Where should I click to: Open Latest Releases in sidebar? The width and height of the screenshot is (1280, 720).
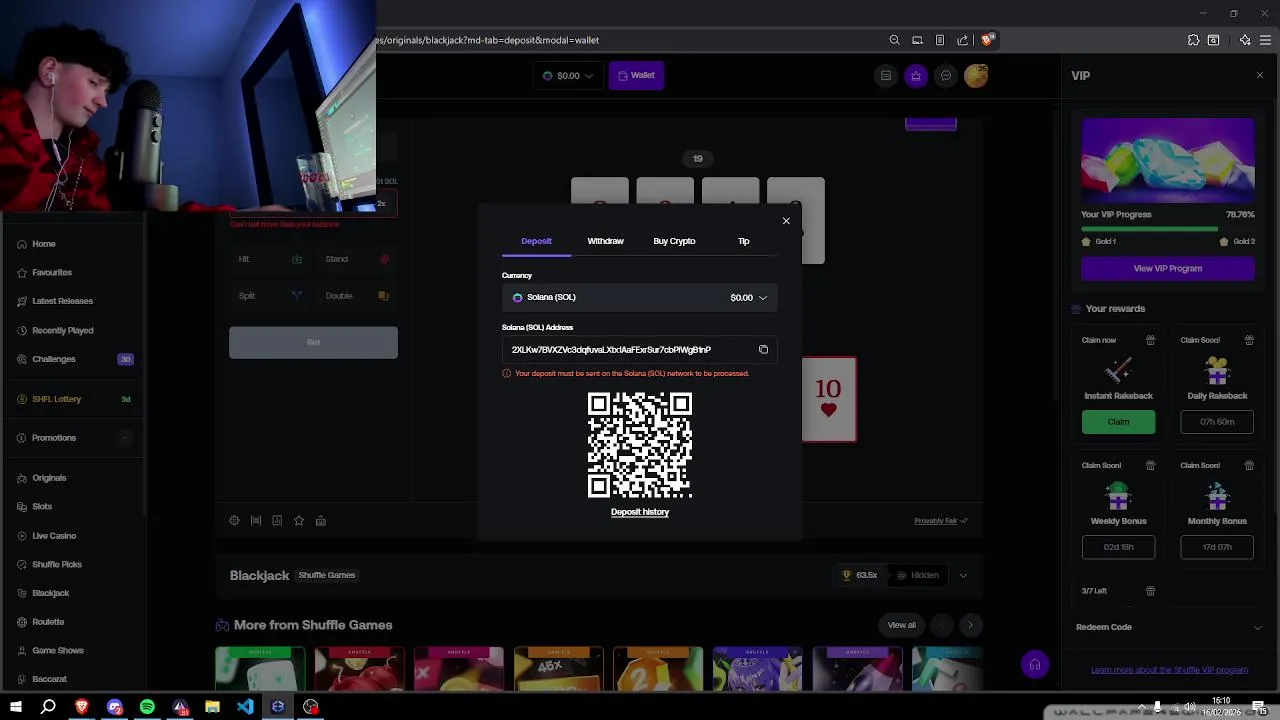(62, 301)
